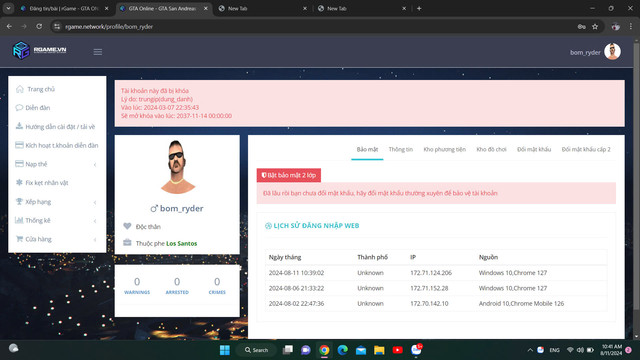Toggle the hamburger sidebar menu icon
640x360 pixels.
98,52
